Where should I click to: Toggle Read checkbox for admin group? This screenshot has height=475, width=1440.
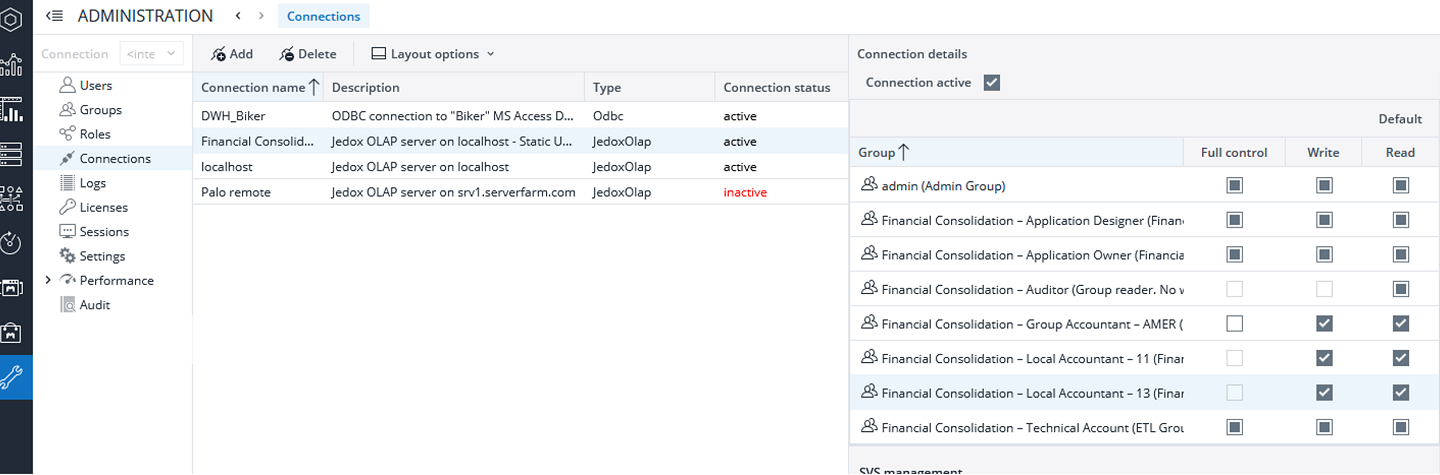1401,186
